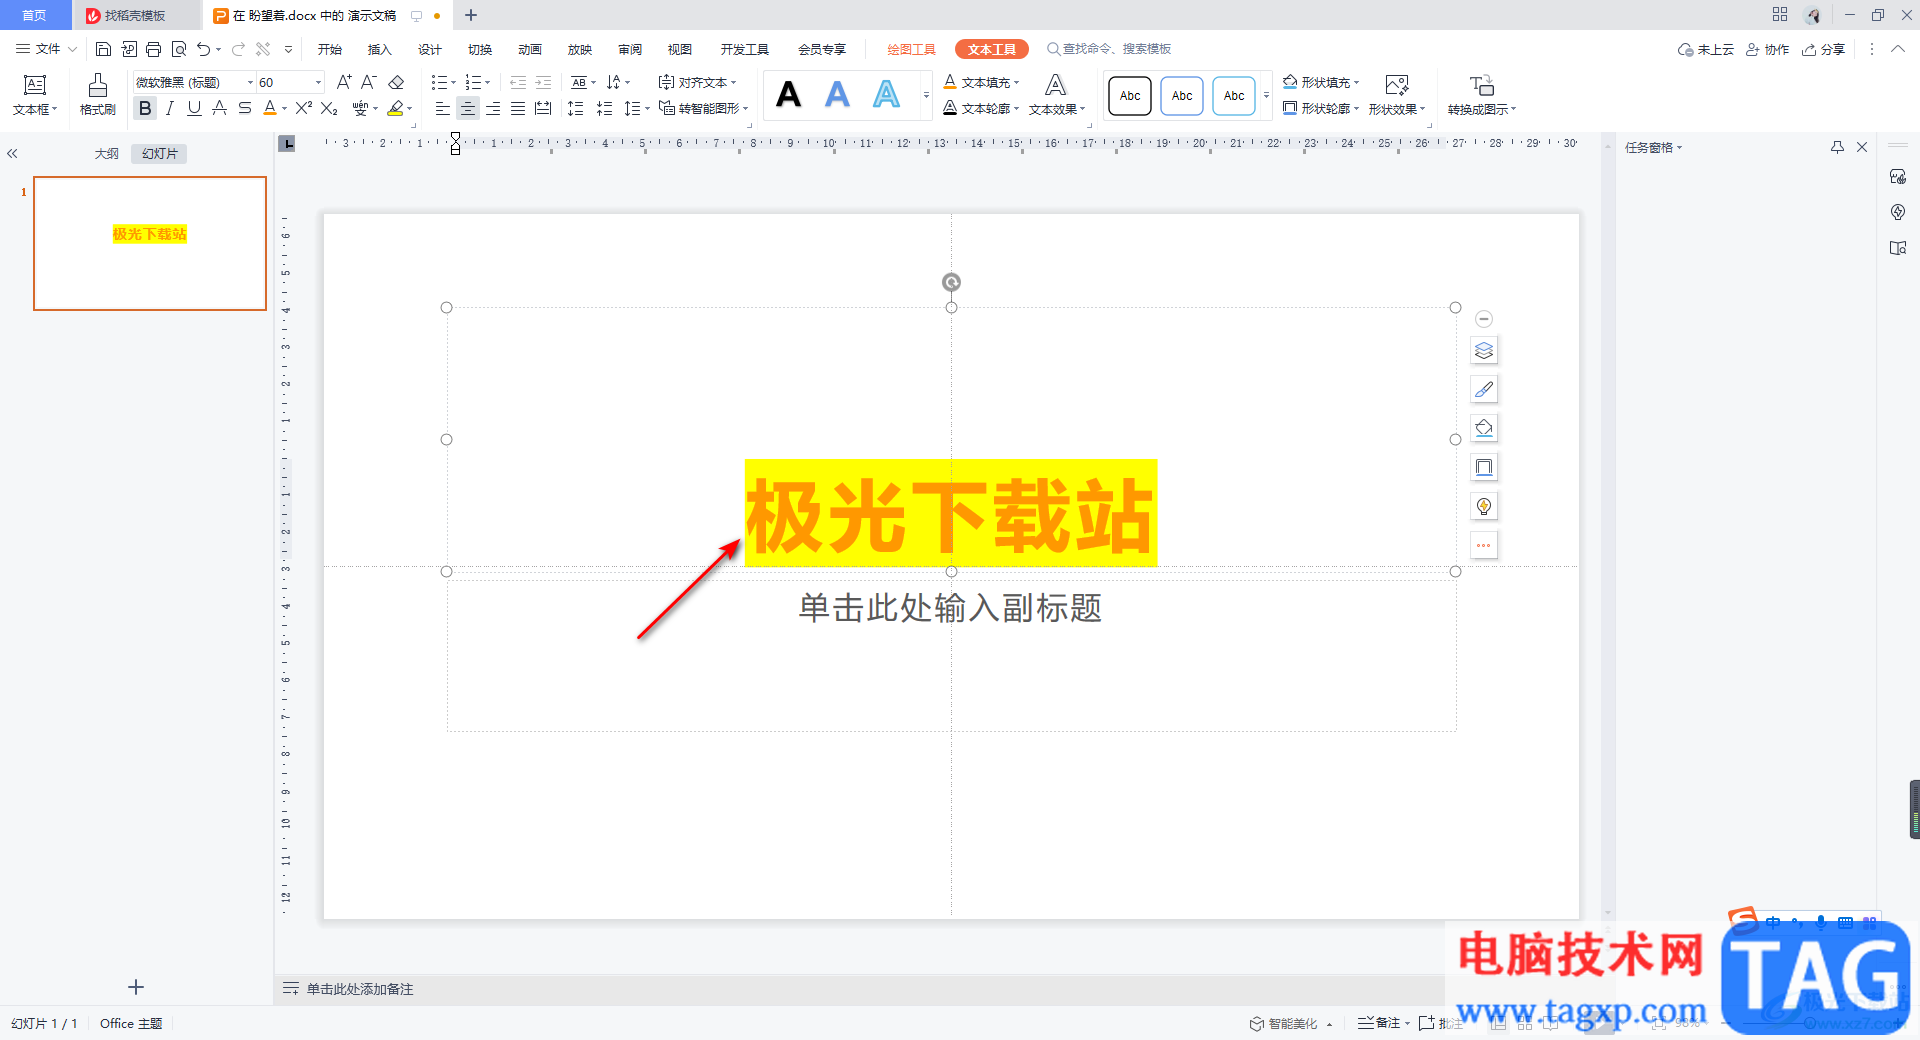Apply the black preset text style
Image resolution: width=1920 pixels, height=1040 pixels.
789,95
